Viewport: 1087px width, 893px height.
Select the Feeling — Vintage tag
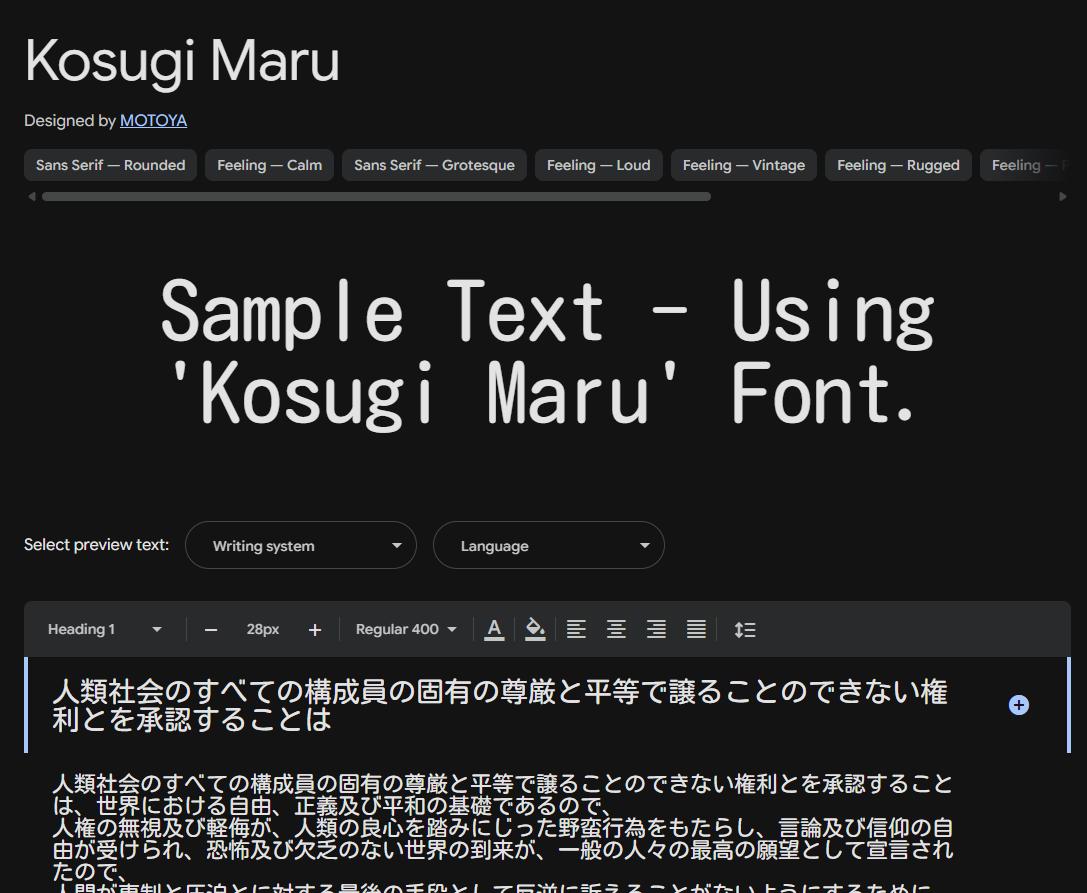pyautogui.click(x=743, y=165)
